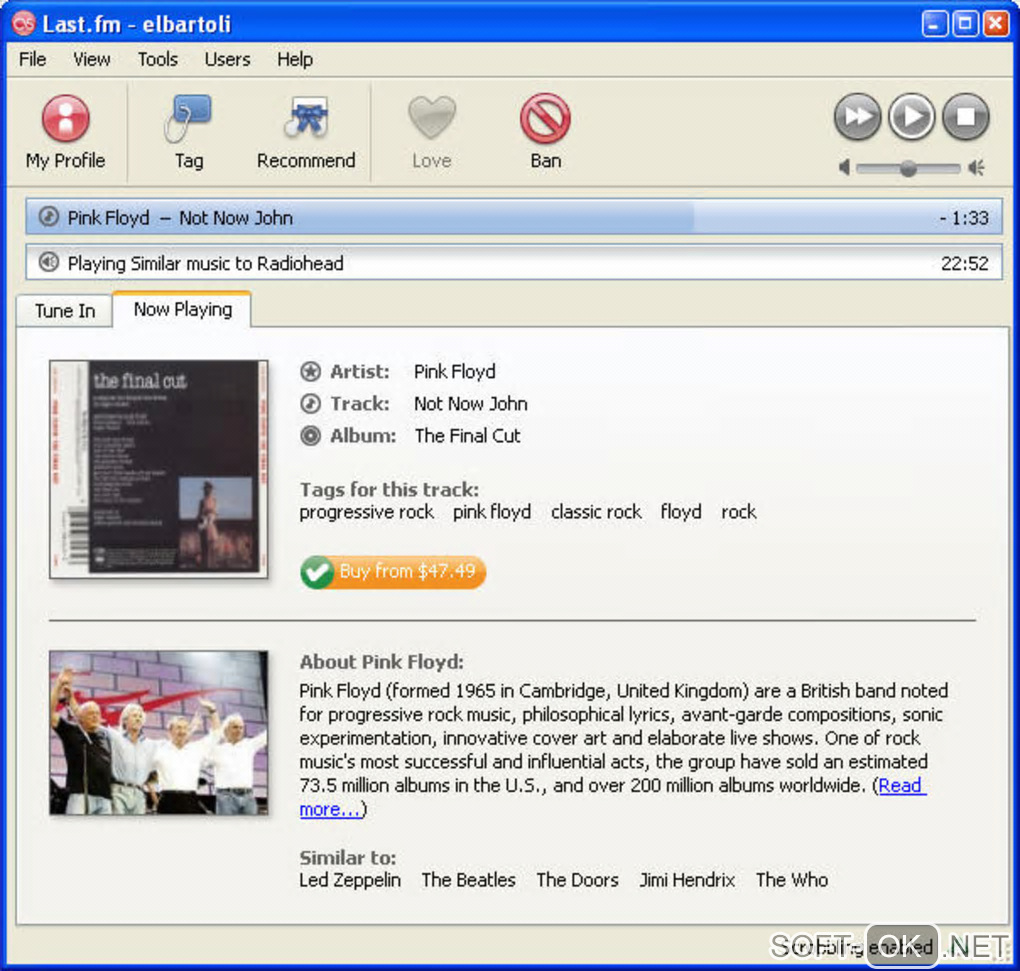Open My Profile from the toolbar
The width and height of the screenshot is (1020, 971).
[x=65, y=132]
